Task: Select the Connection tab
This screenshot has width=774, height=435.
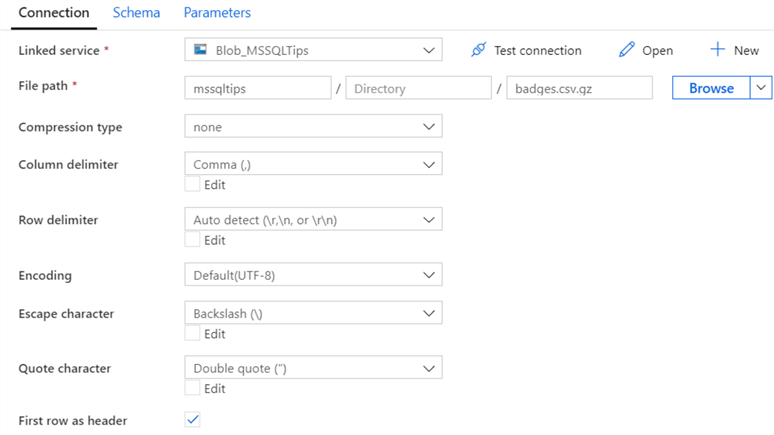Action: tap(54, 13)
